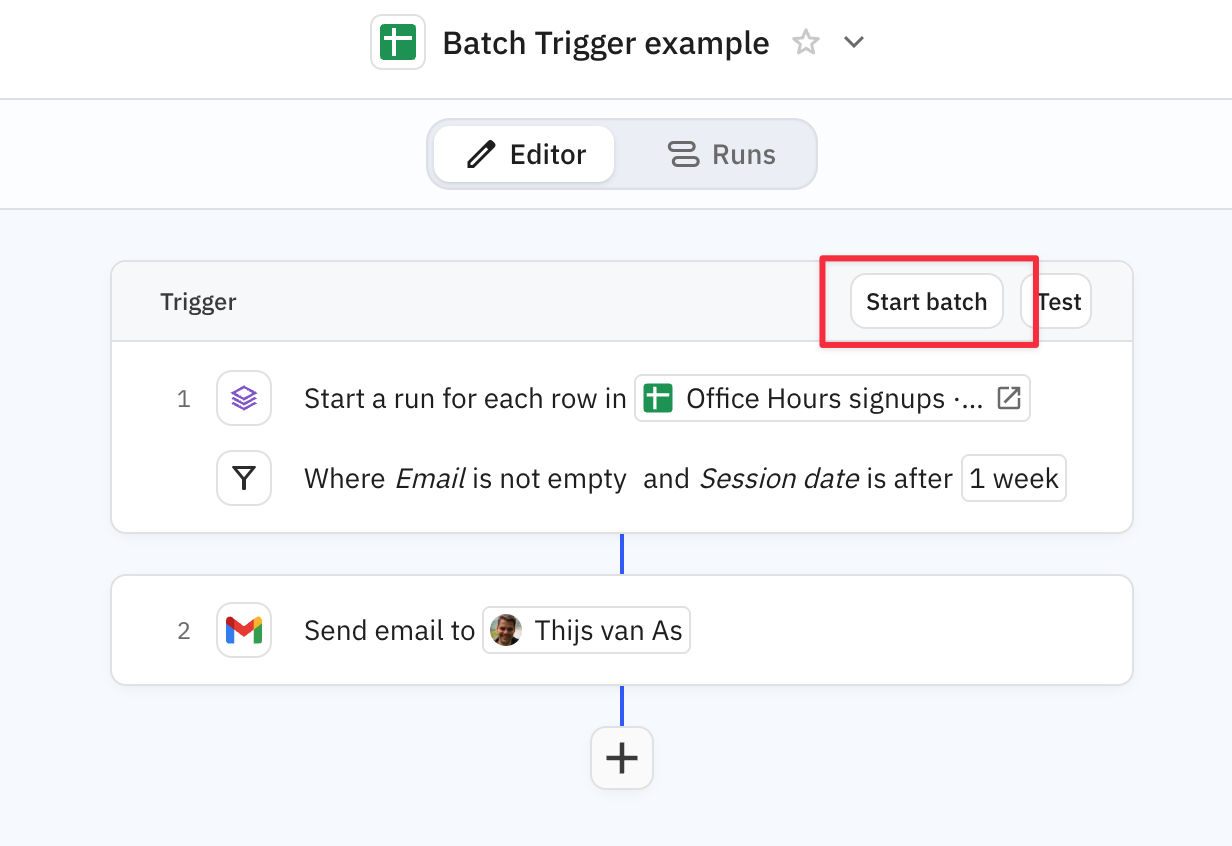
Task: Click the filter funnel icon
Action: (x=244, y=479)
